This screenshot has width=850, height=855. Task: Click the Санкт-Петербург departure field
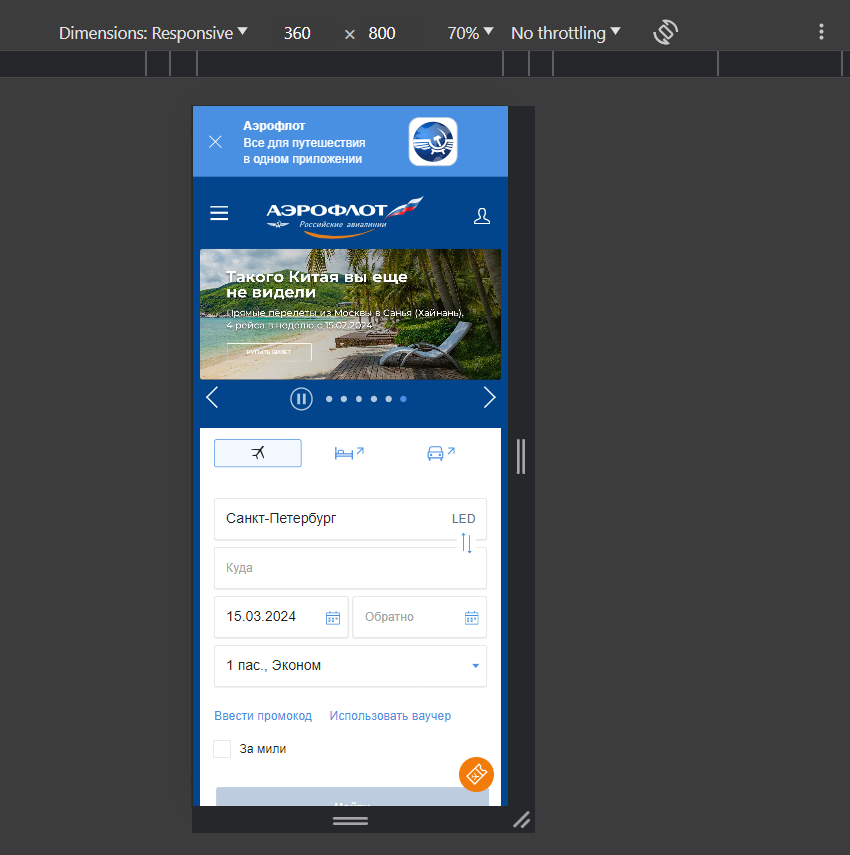coord(350,519)
